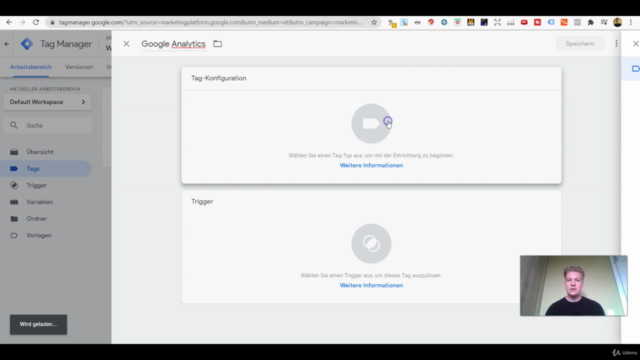Open the browser extensions puzzle icon

click(591, 22)
